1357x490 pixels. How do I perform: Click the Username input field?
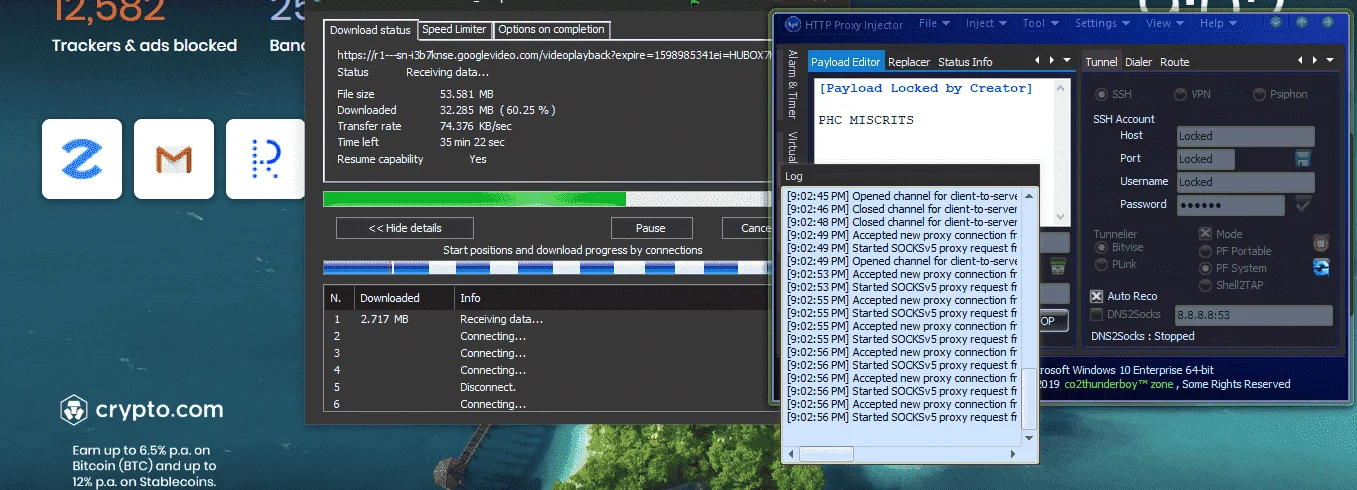(1245, 182)
